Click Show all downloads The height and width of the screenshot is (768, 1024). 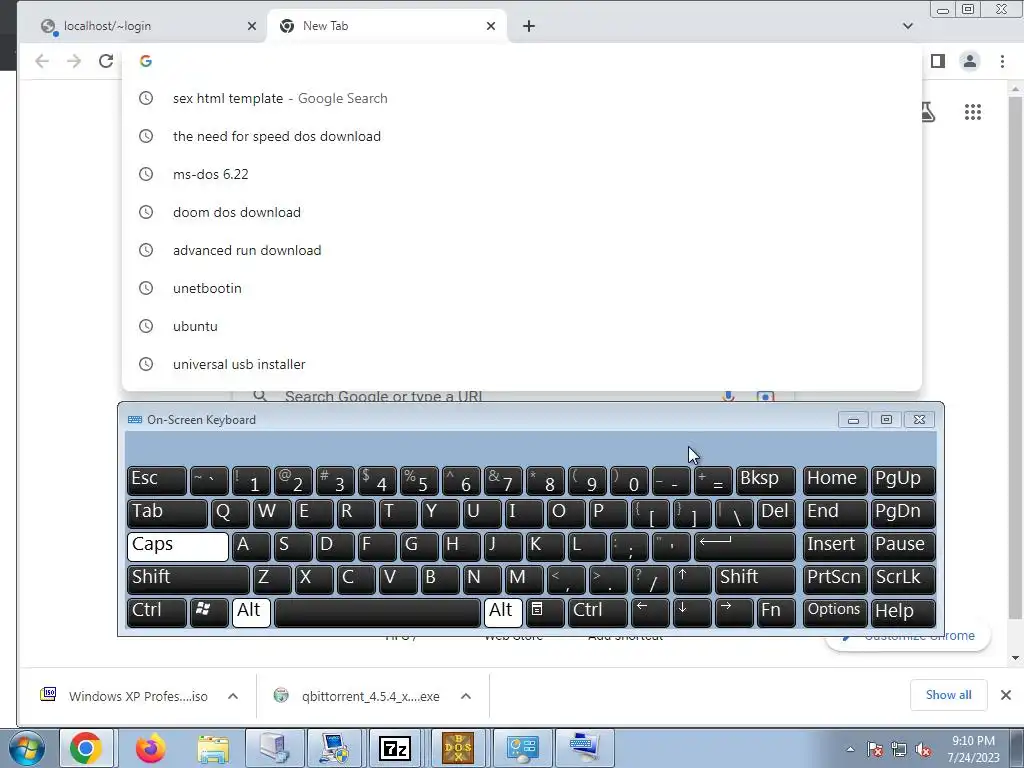[948, 695]
